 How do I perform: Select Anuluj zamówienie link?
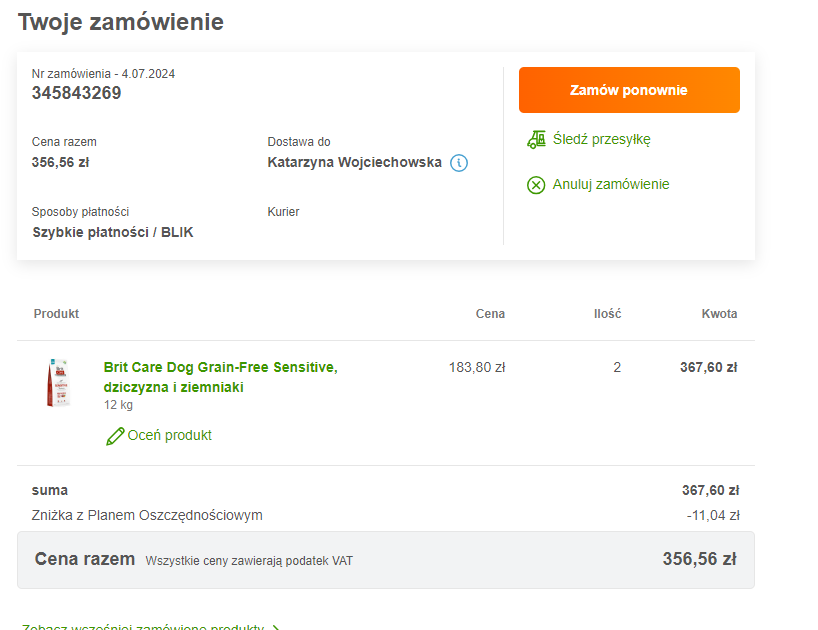[611, 184]
